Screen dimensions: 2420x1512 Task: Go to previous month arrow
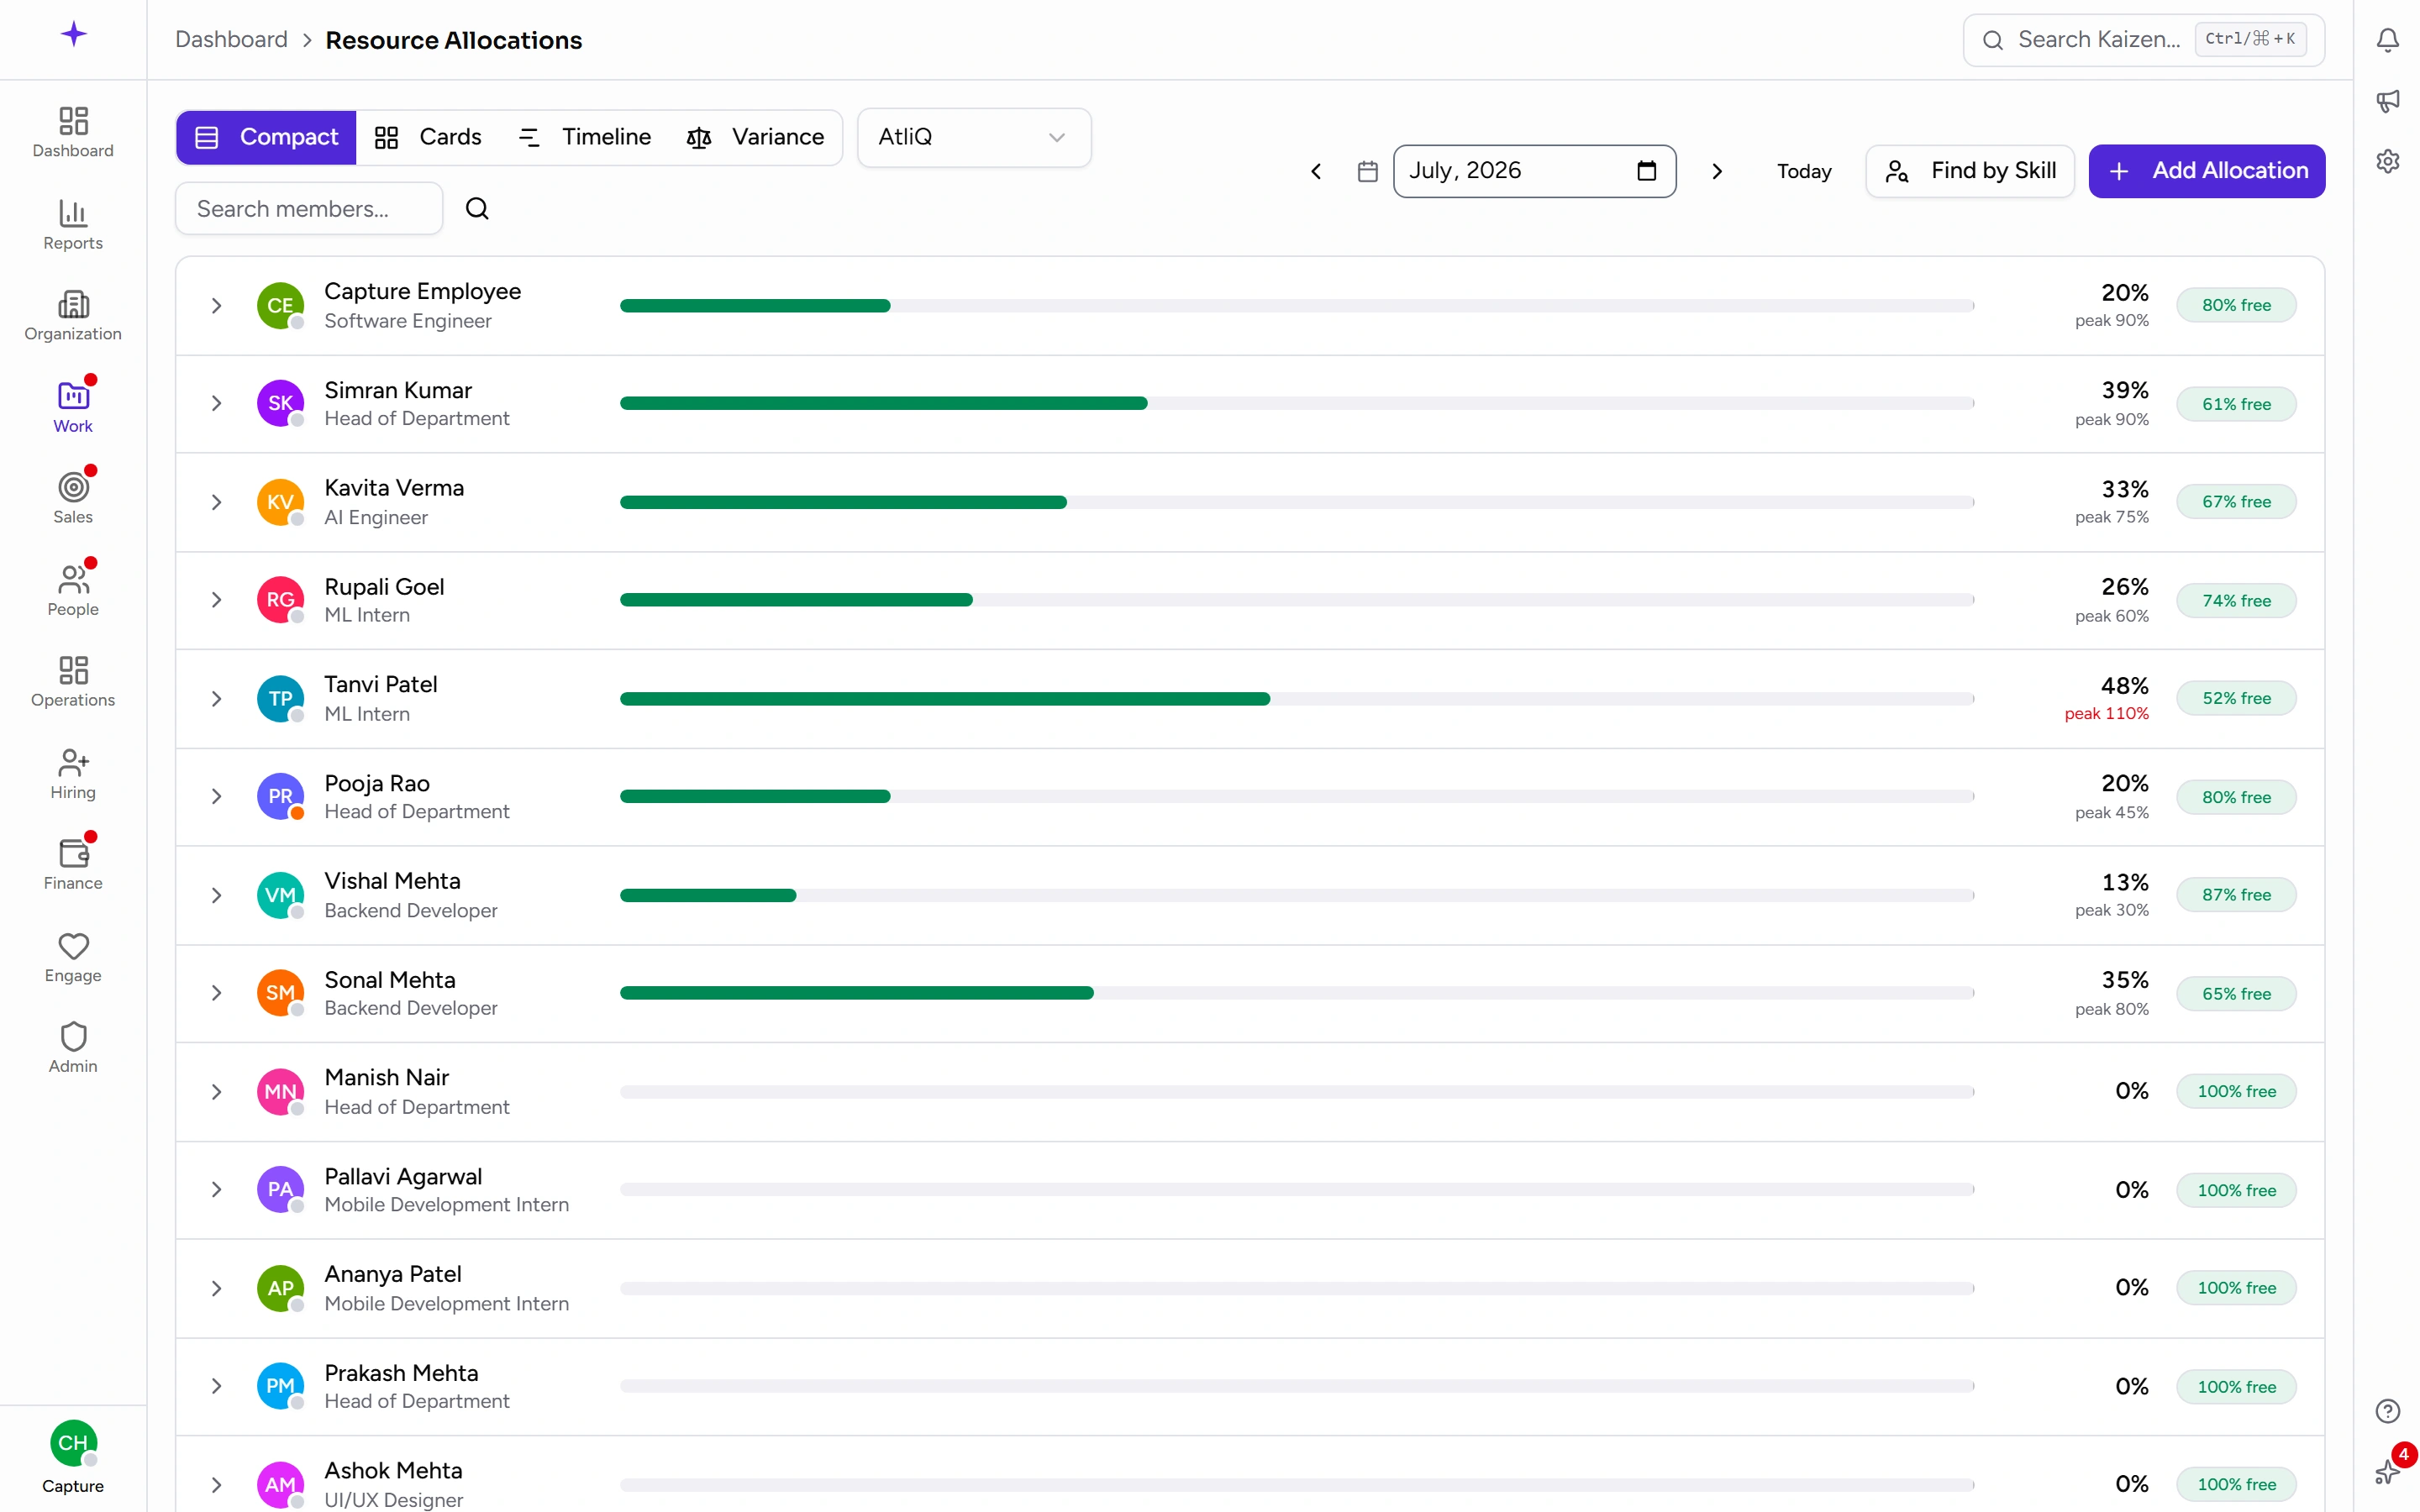[1316, 171]
